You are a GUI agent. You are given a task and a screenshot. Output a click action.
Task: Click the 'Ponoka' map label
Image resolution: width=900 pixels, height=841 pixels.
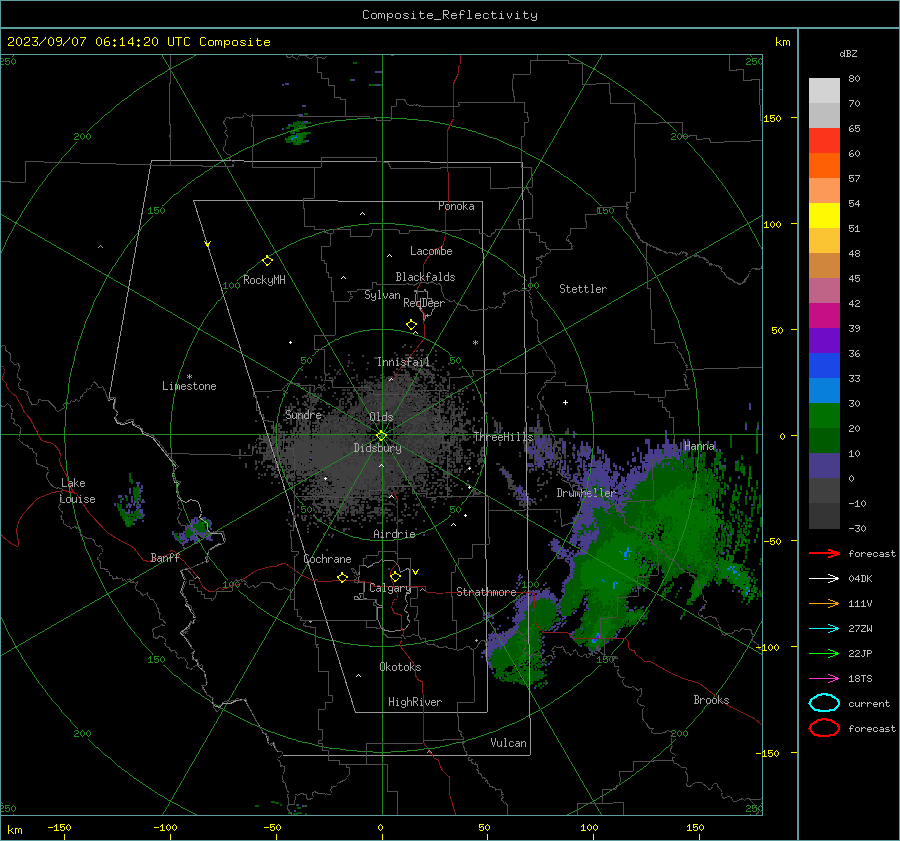coord(456,206)
